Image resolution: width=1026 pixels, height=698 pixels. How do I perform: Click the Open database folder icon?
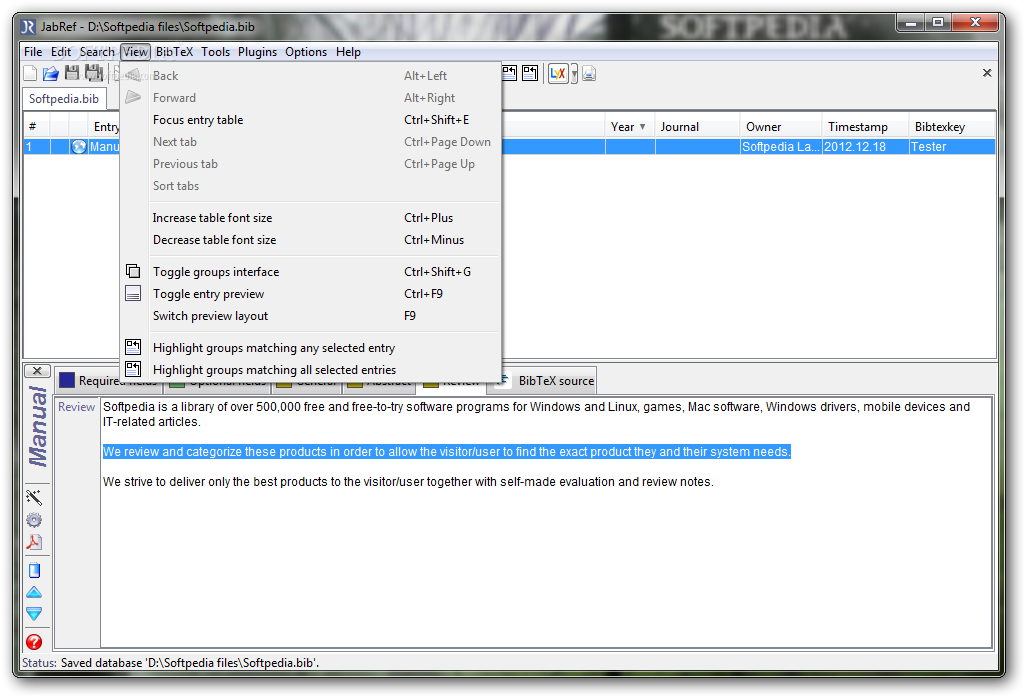coord(51,73)
